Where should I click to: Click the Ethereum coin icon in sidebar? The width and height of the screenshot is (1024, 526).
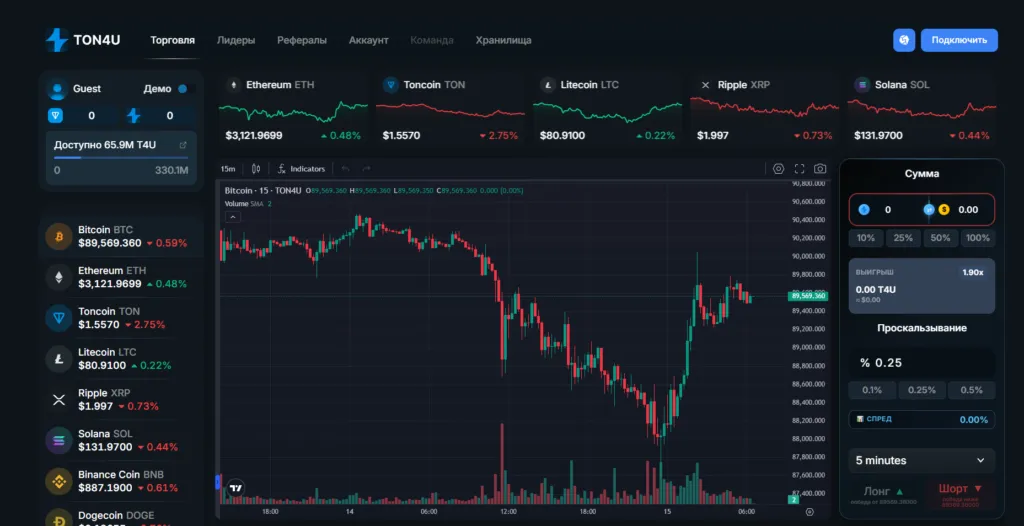[x=59, y=277]
